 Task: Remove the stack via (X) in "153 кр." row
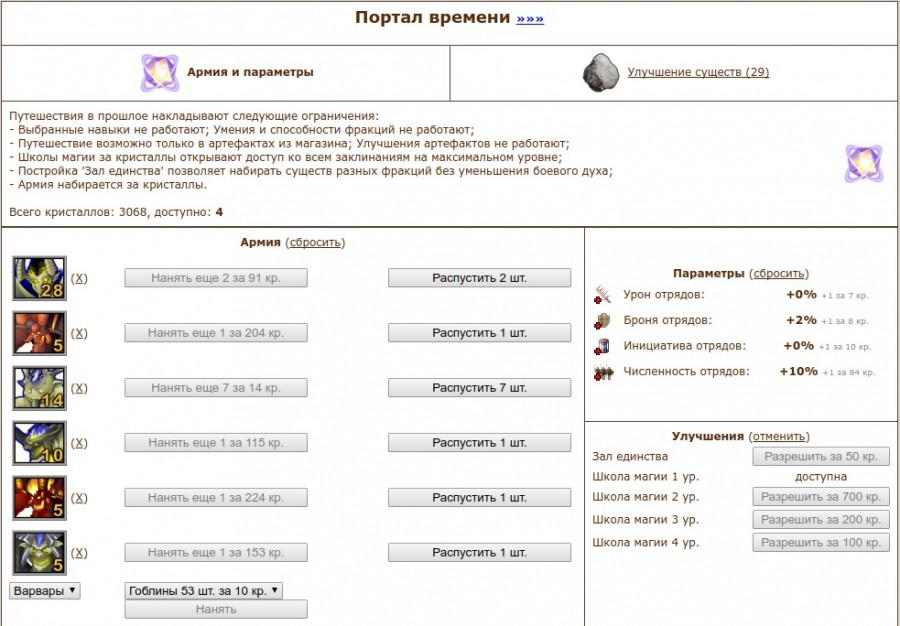[x=79, y=553]
